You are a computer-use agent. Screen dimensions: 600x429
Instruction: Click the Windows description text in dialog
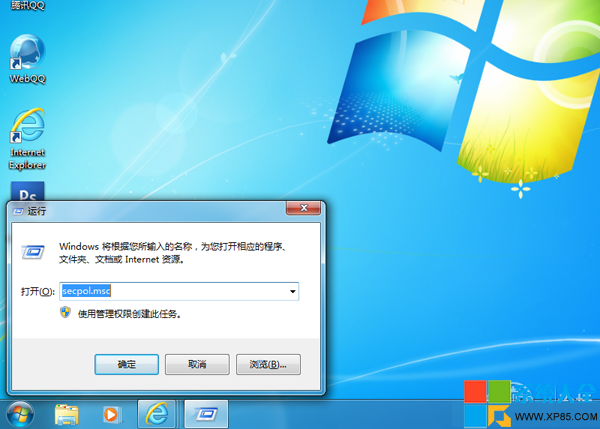coord(173,253)
